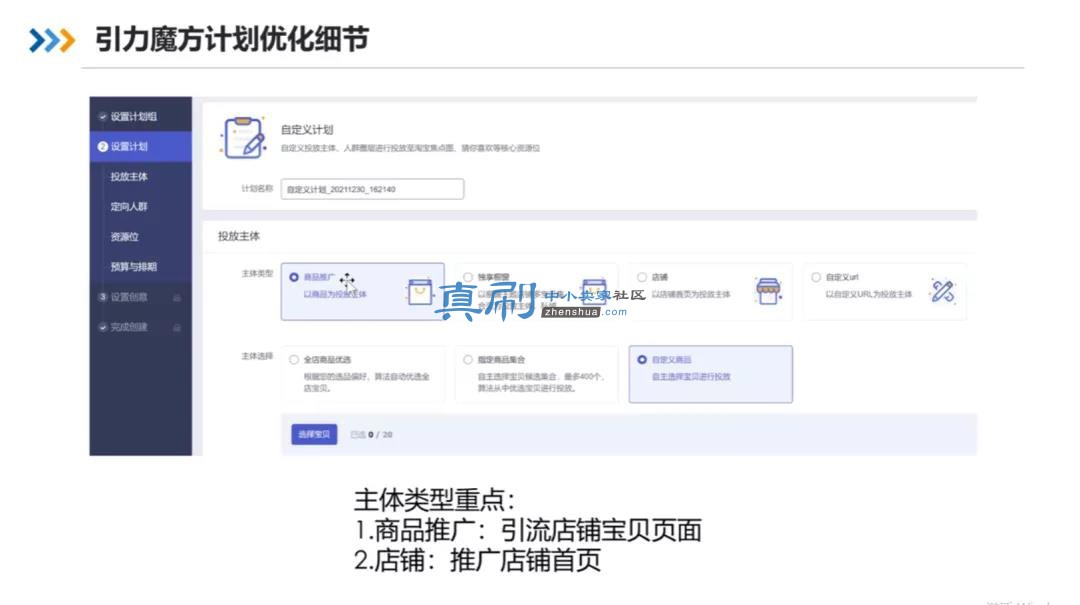Image resolution: width=1080 pixels, height=605 pixels.
Task: Click the custom plan clipboard icon
Action: (243, 137)
